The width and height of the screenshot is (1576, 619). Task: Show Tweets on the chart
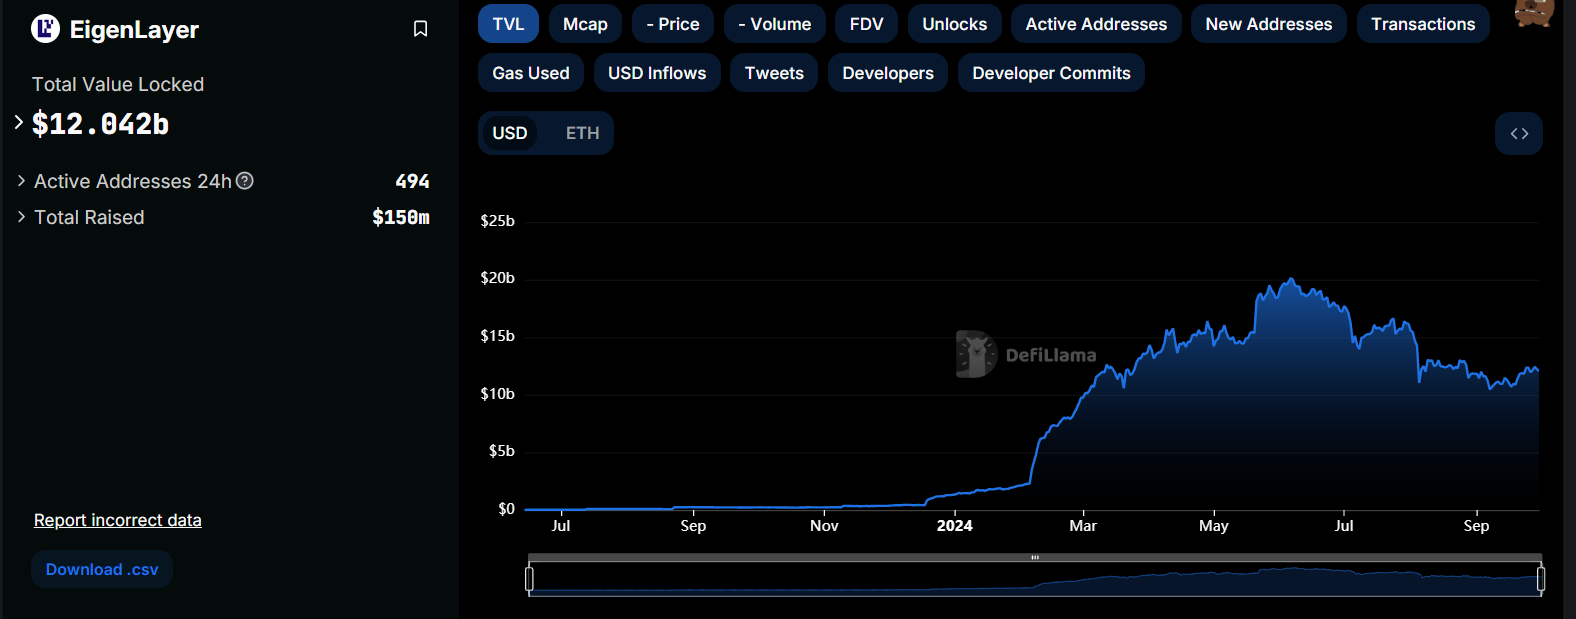click(x=774, y=73)
